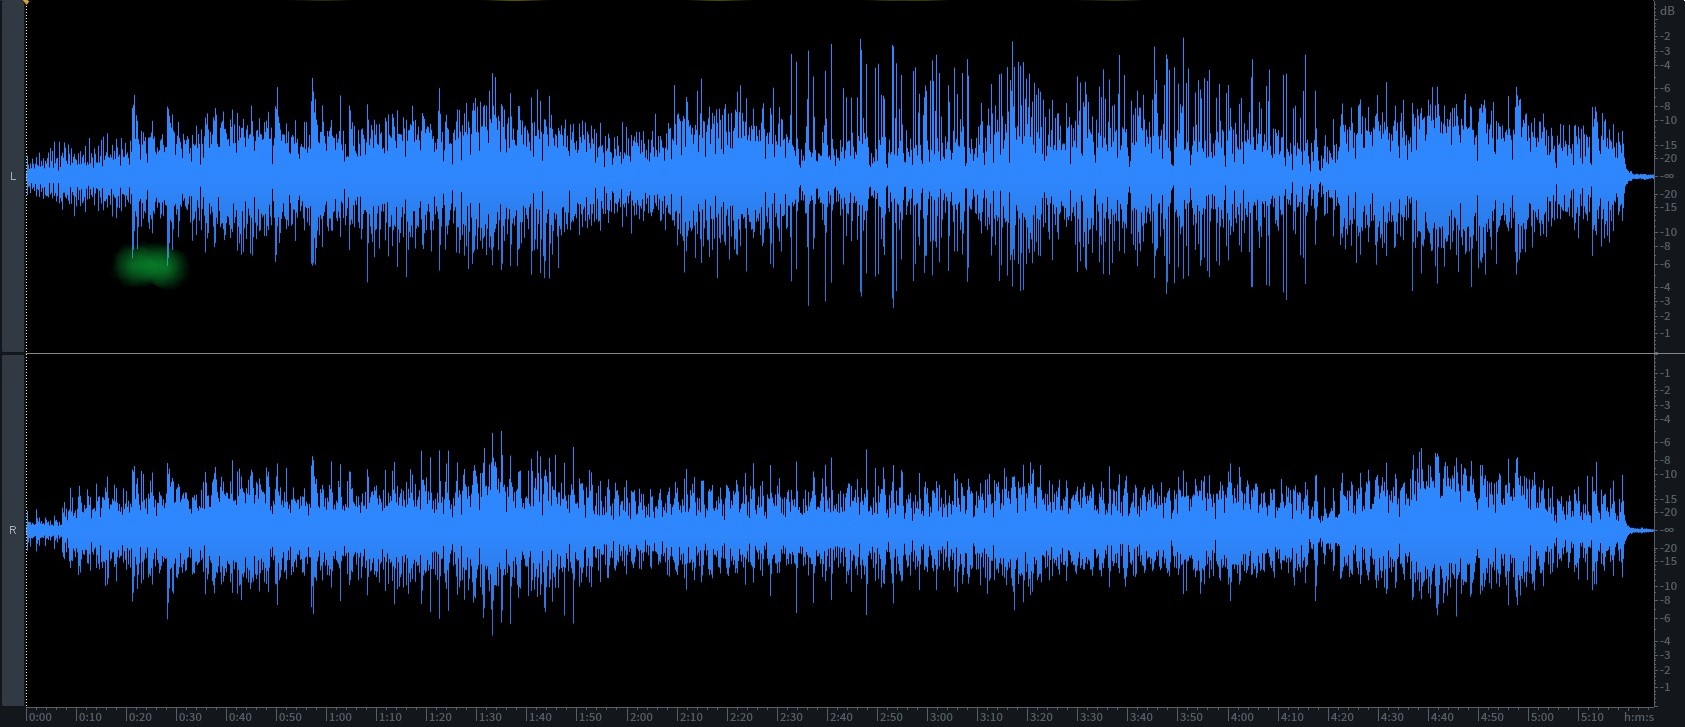Click the orange playhead marker at the top
This screenshot has width=1685, height=727.
point(26,3)
